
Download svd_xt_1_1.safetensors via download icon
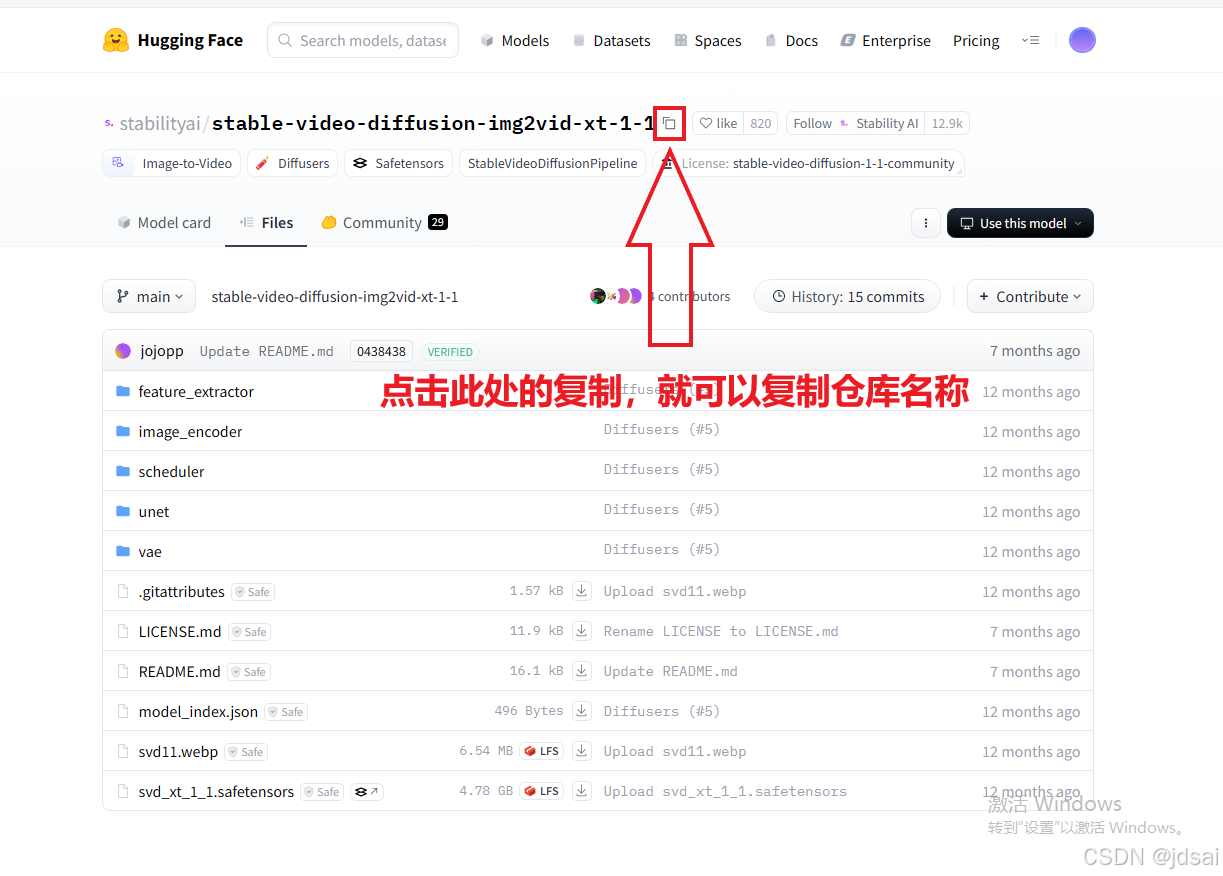click(581, 791)
